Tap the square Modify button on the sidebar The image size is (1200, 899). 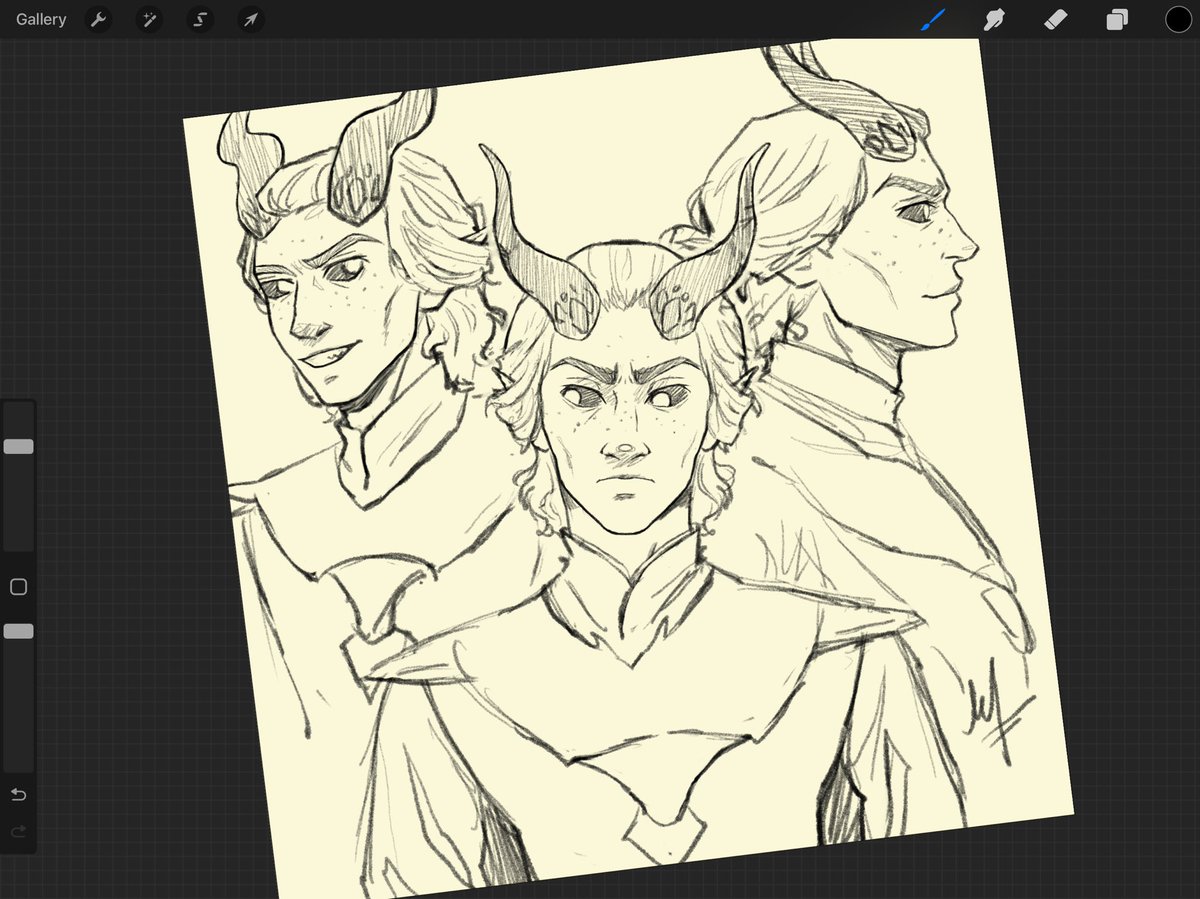[x=18, y=587]
